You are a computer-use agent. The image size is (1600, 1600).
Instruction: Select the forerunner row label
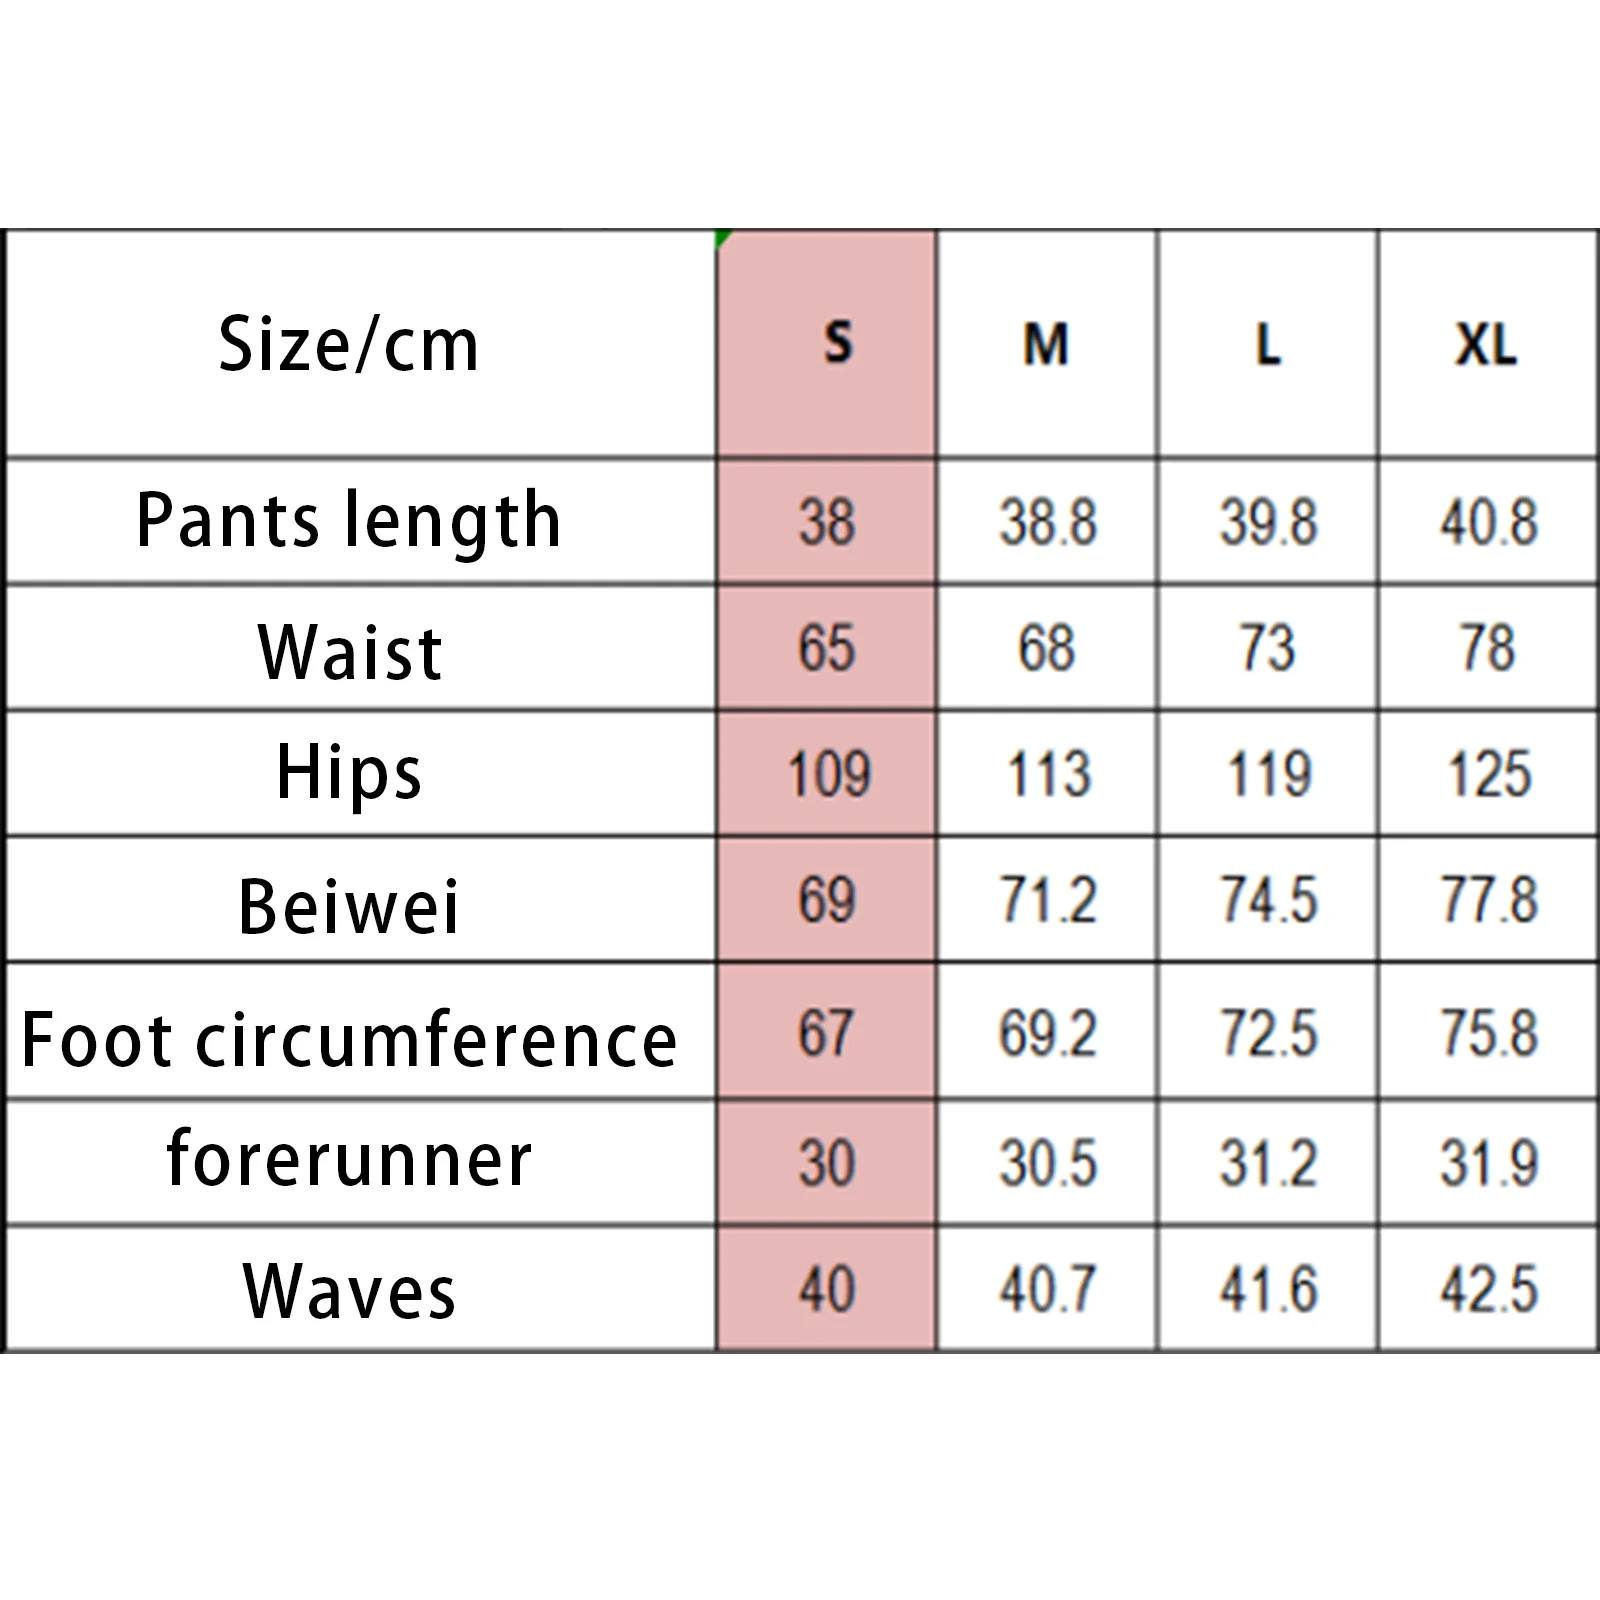click(349, 1160)
